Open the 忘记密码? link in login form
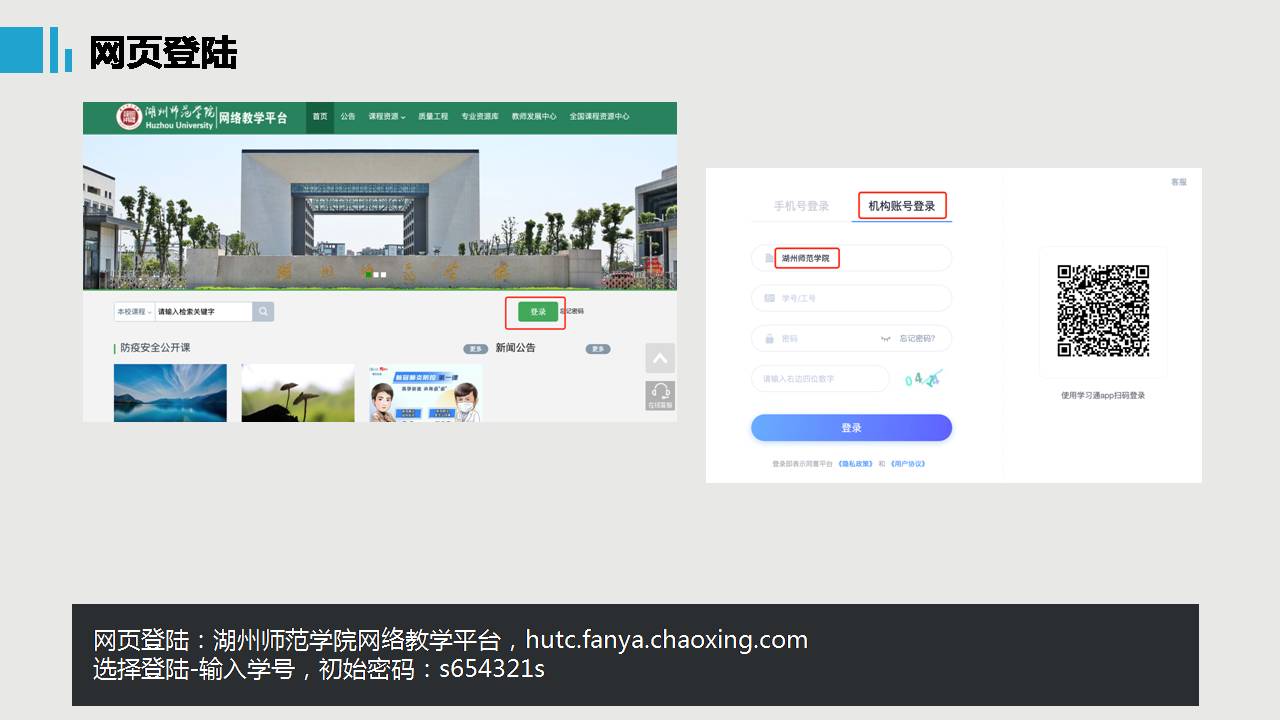 [917, 339]
